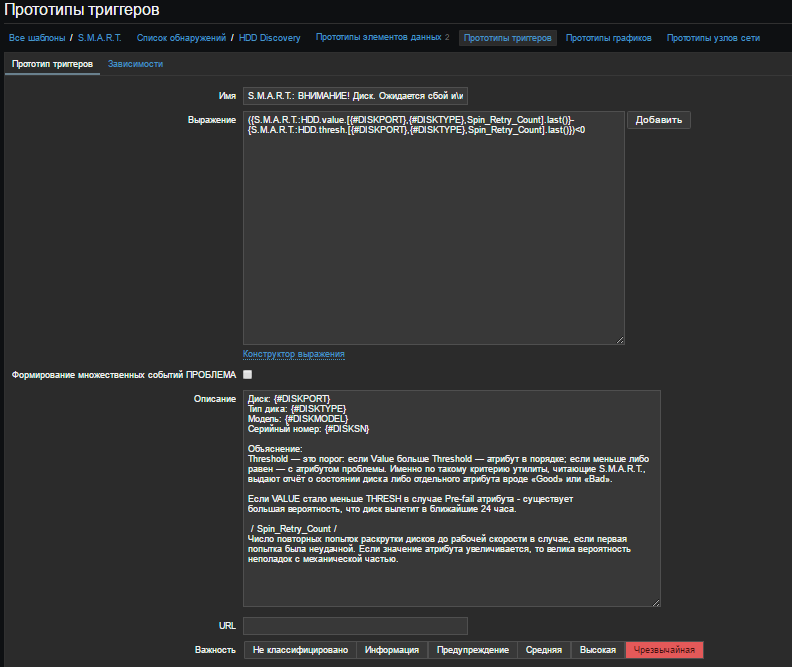Set severity to Информация

[392, 650]
